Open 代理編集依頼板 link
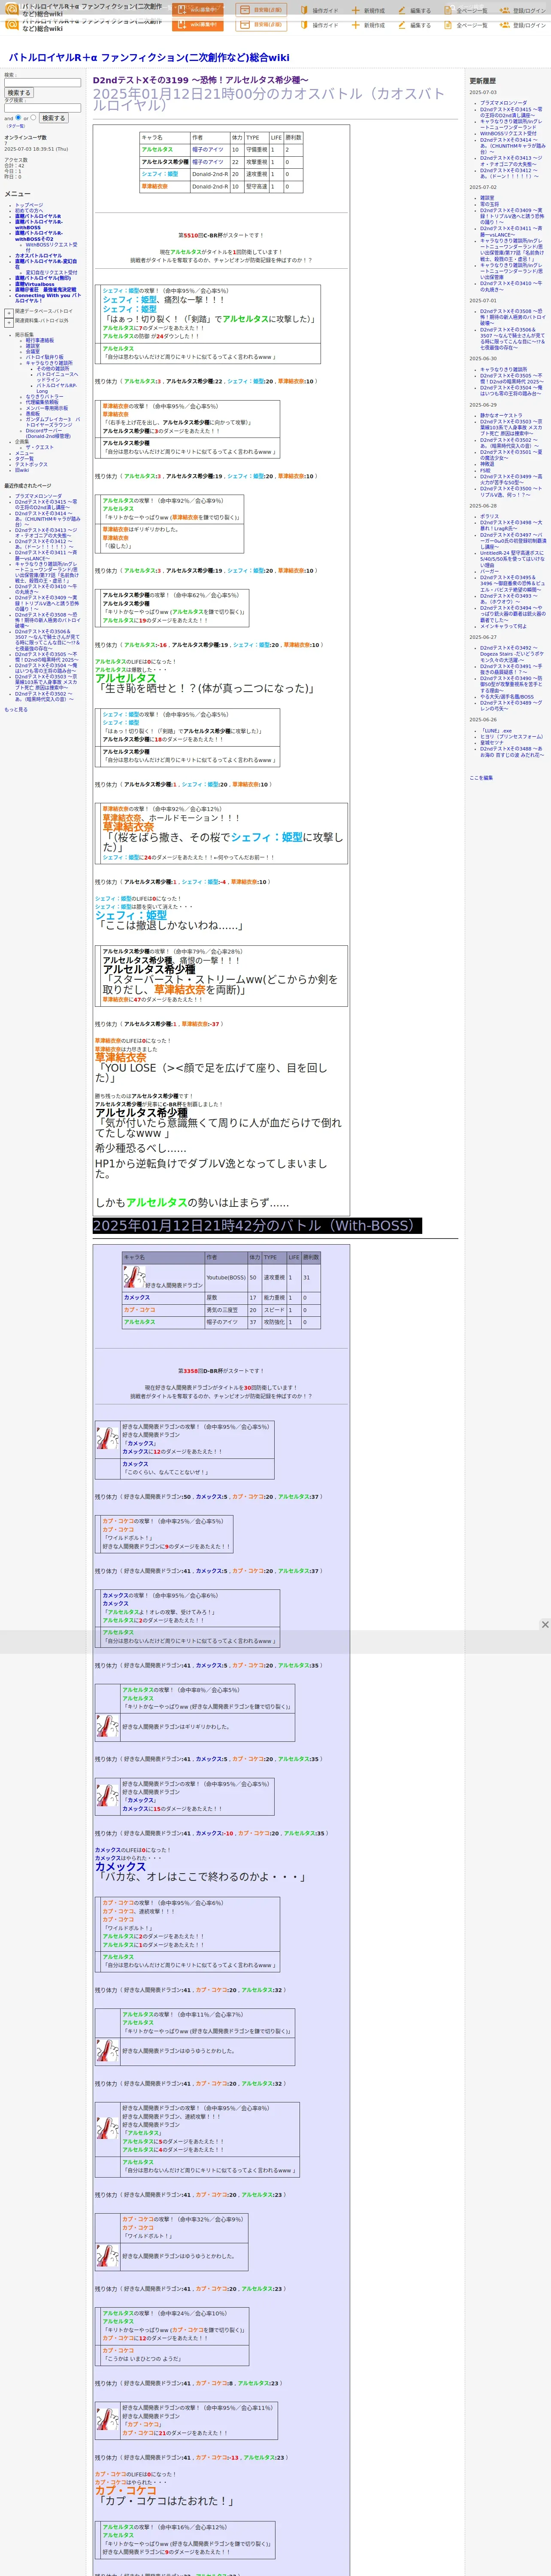551x2576 pixels. 42,403
